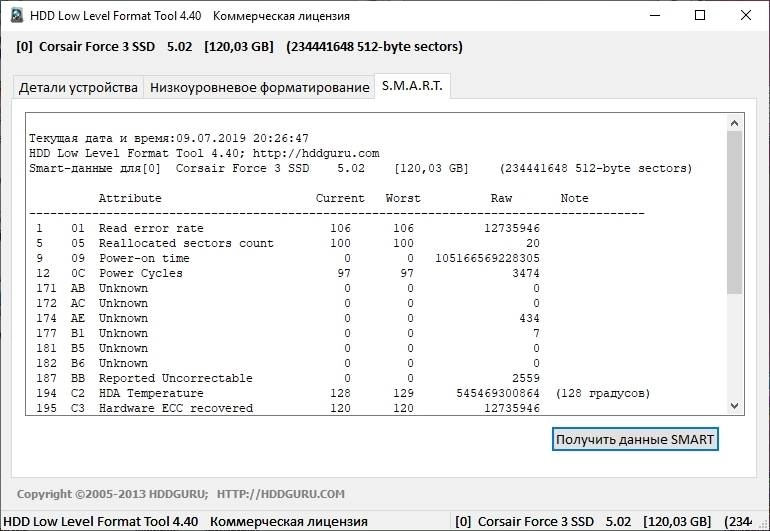Click the Worst column header
This screenshot has height=531, width=770.
click(403, 198)
